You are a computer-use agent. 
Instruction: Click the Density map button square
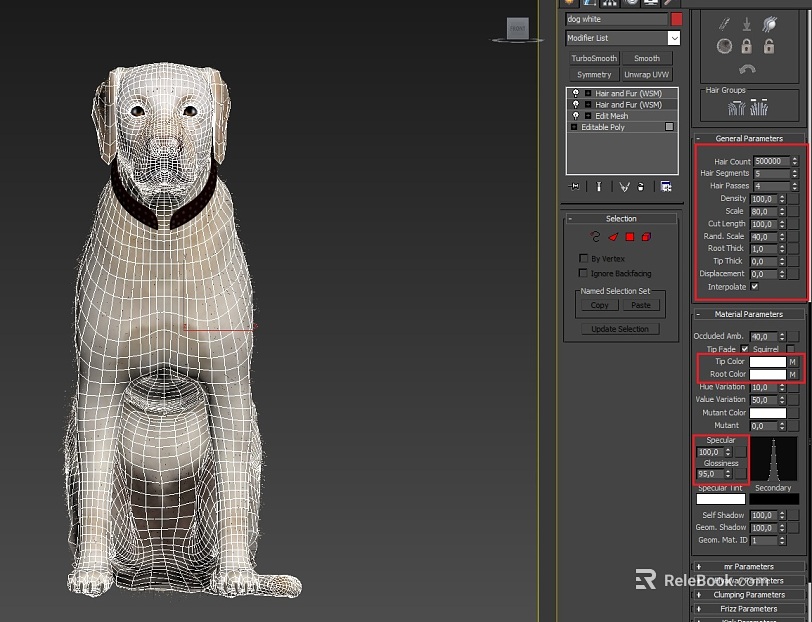[793, 199]
